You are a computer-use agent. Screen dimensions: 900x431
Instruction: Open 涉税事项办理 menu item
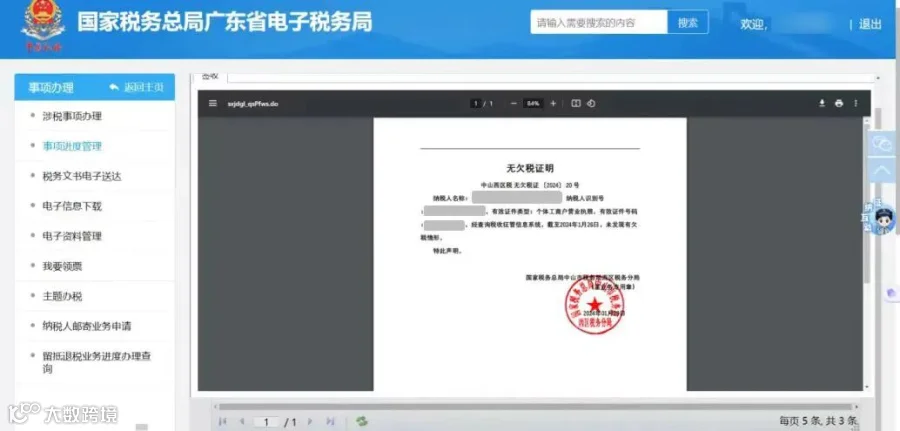click(x=72, y=116)
